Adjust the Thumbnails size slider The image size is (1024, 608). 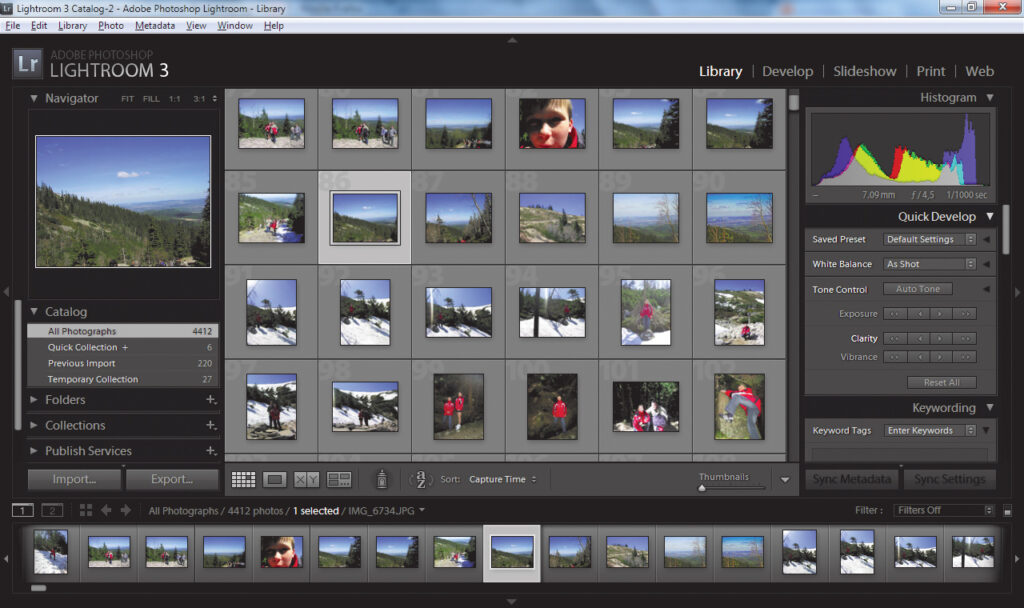pos(702,487)
